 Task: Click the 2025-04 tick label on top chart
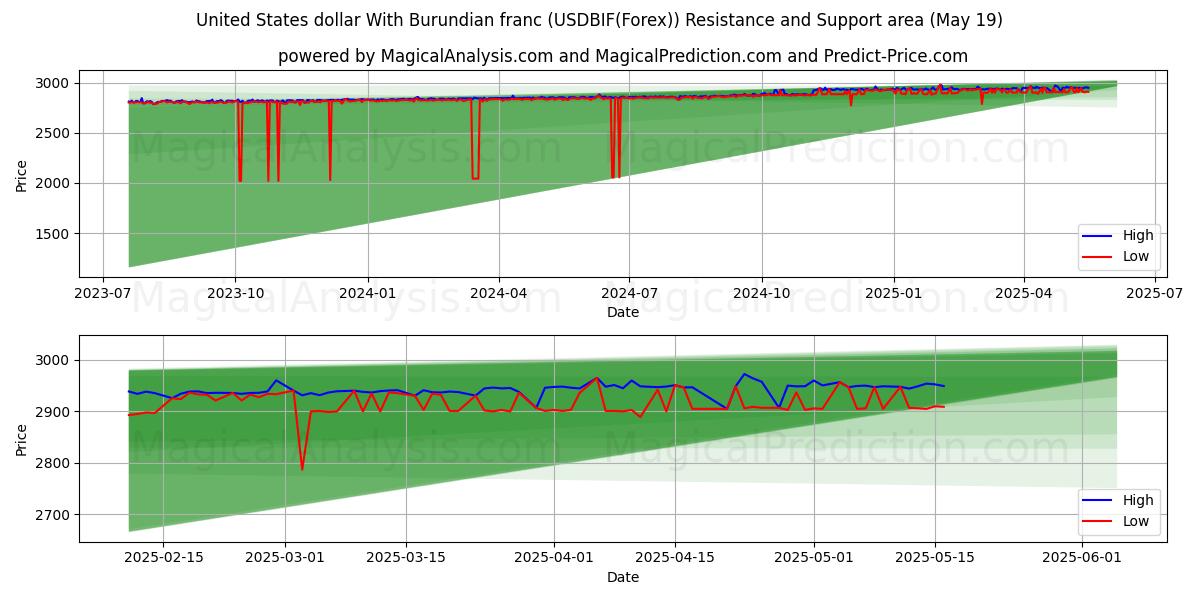pyautogui.click(x=1023, y=294)
